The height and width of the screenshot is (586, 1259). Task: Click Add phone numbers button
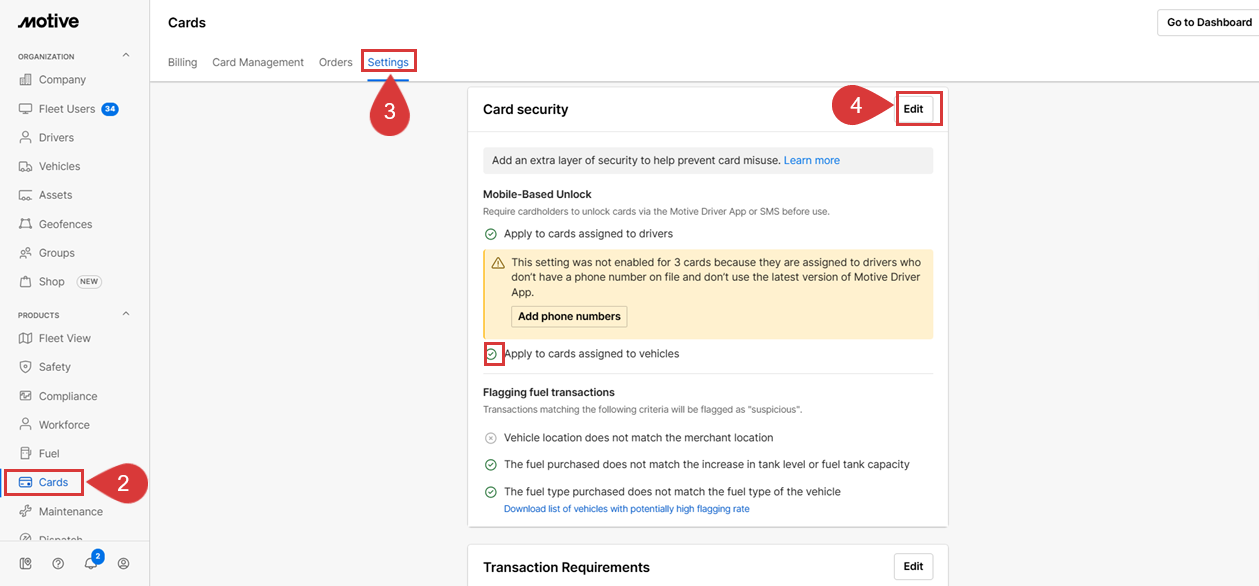point(569,316)
